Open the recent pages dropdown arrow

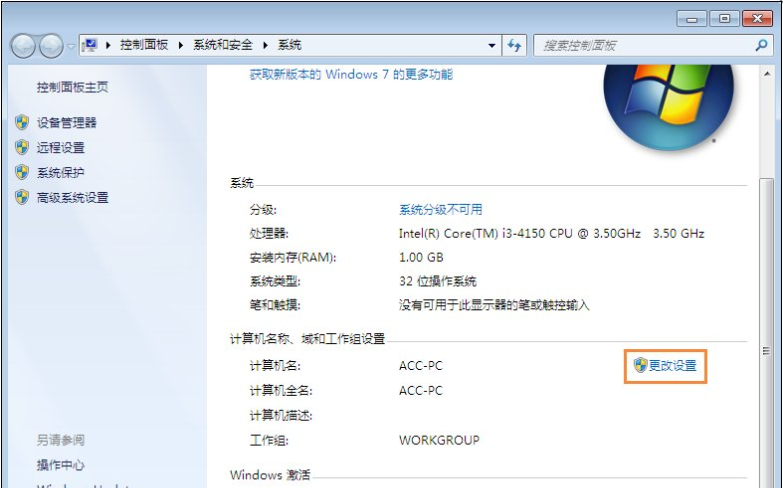point(71,46)
